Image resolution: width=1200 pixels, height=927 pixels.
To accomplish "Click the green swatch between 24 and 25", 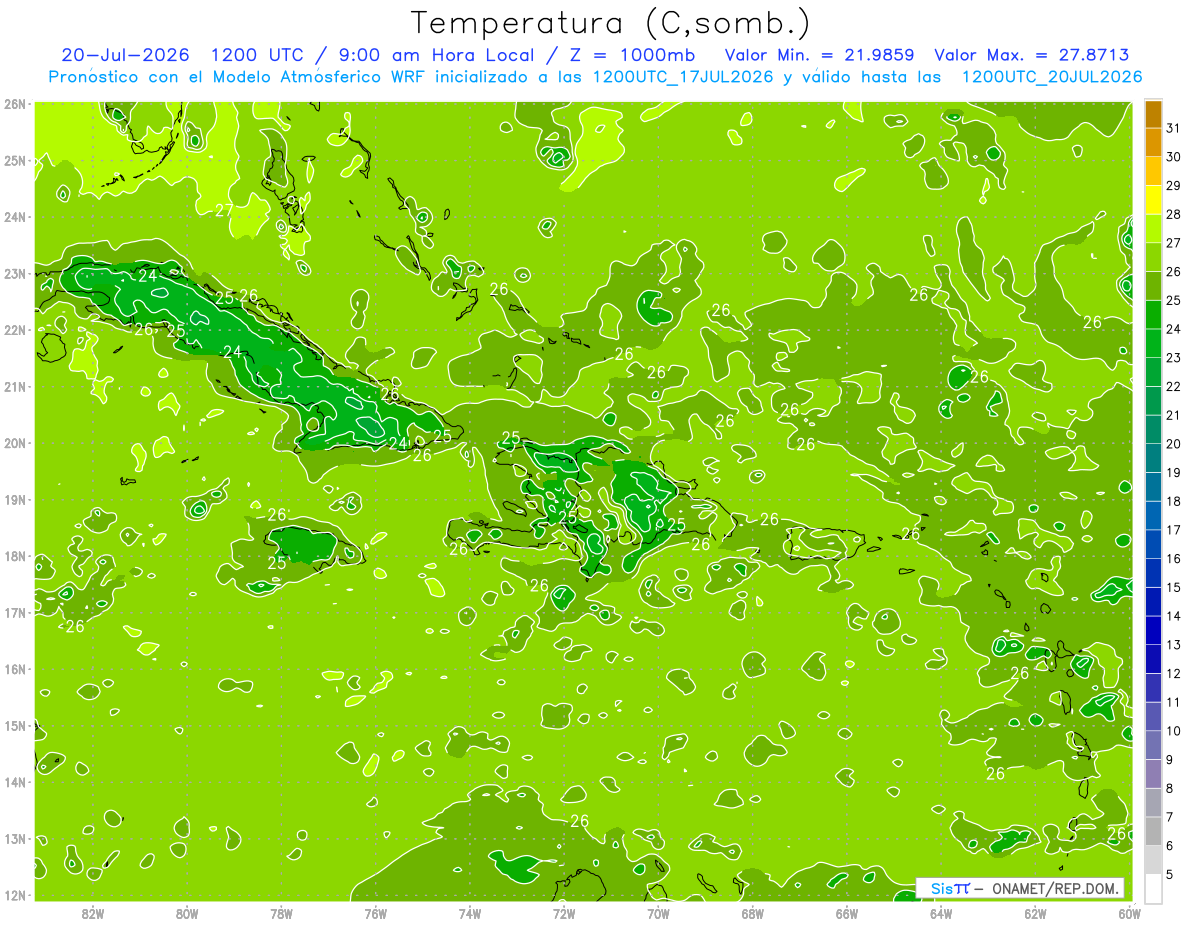I will pos(1152,314).
